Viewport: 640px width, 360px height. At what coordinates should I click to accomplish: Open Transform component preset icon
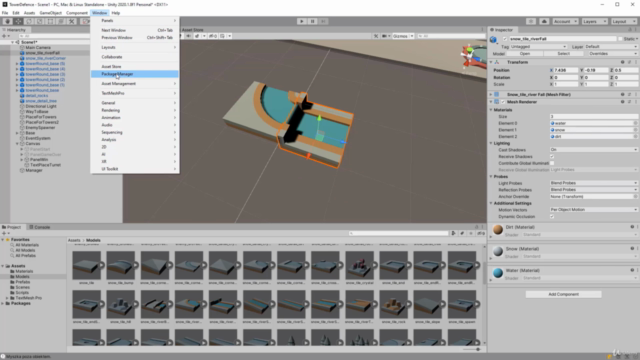pos(629,62)
